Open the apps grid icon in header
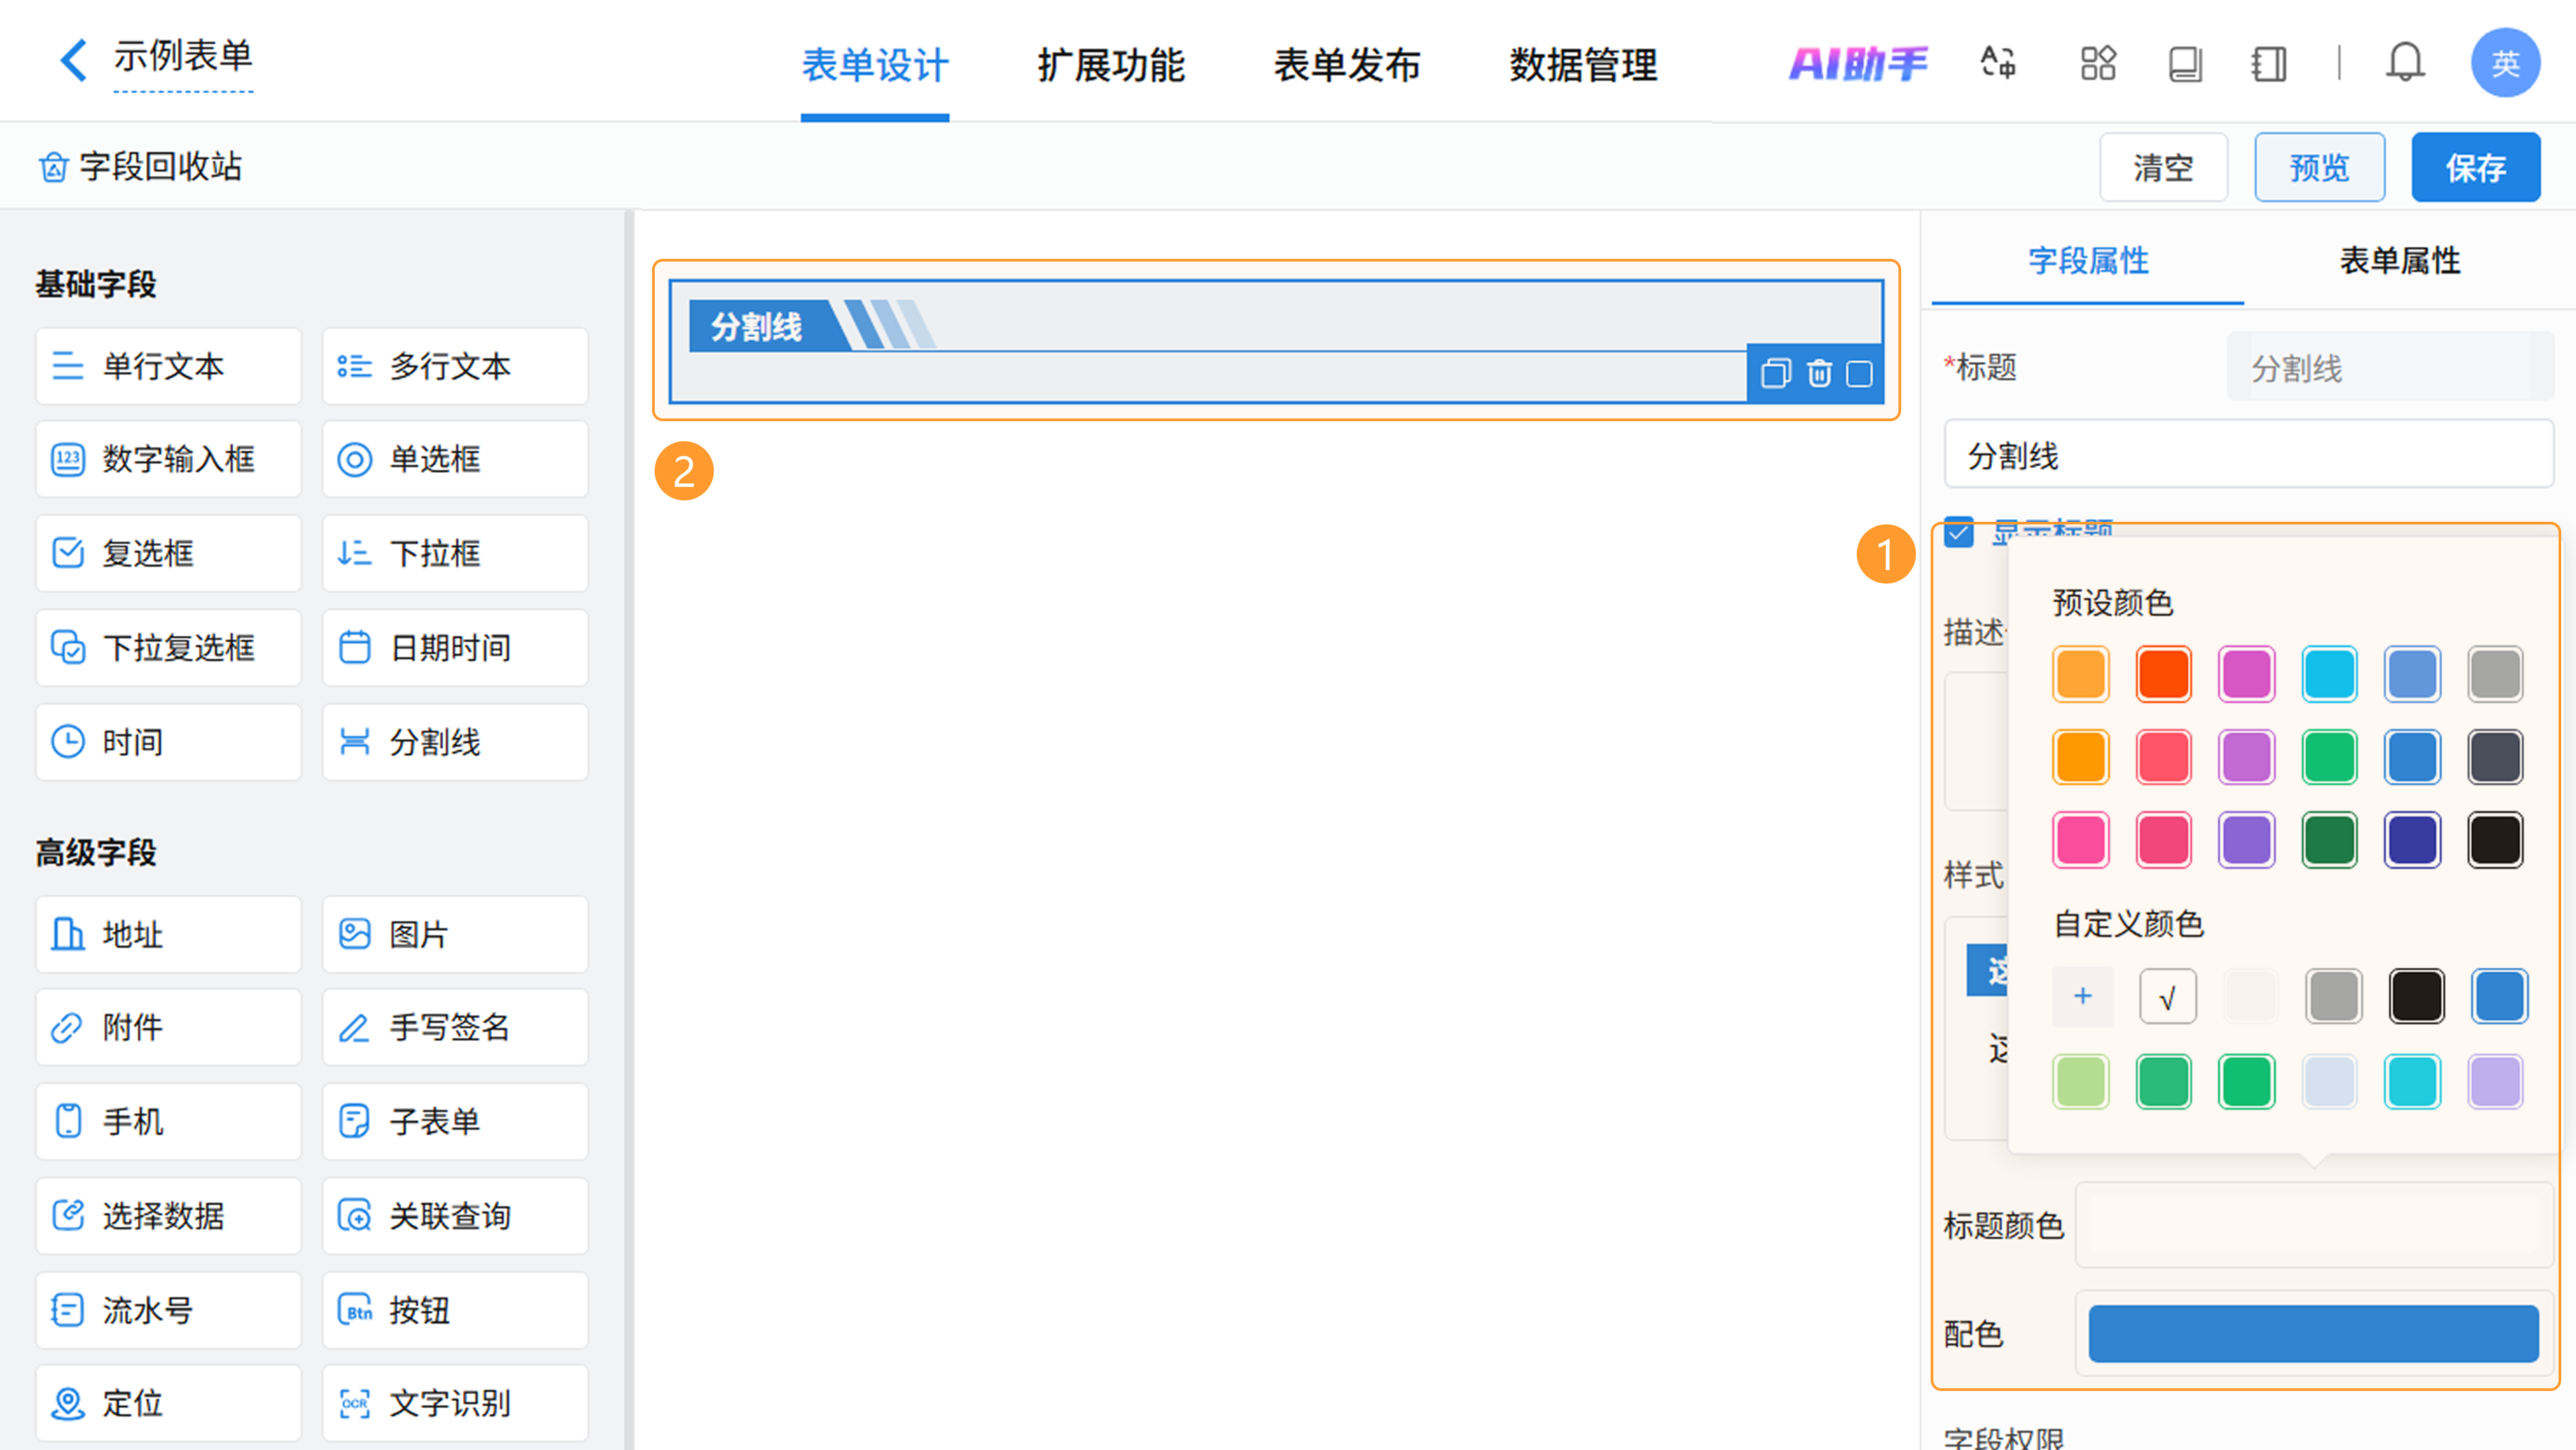 coord(2097,63)
